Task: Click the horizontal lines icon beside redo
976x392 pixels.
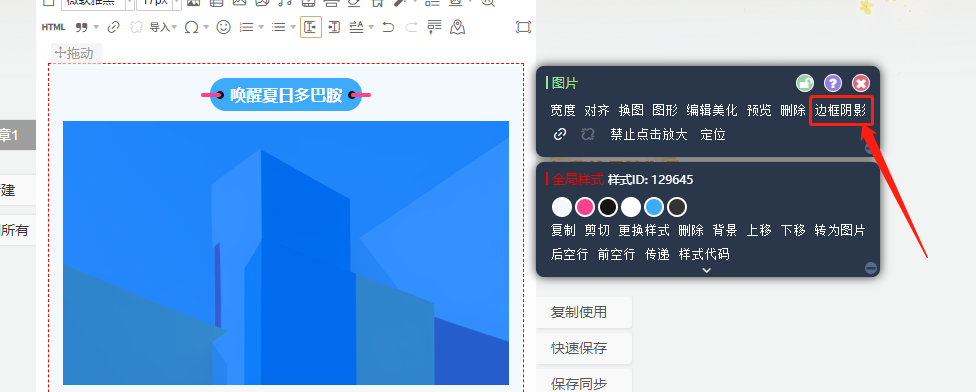Action: [434, 27]
